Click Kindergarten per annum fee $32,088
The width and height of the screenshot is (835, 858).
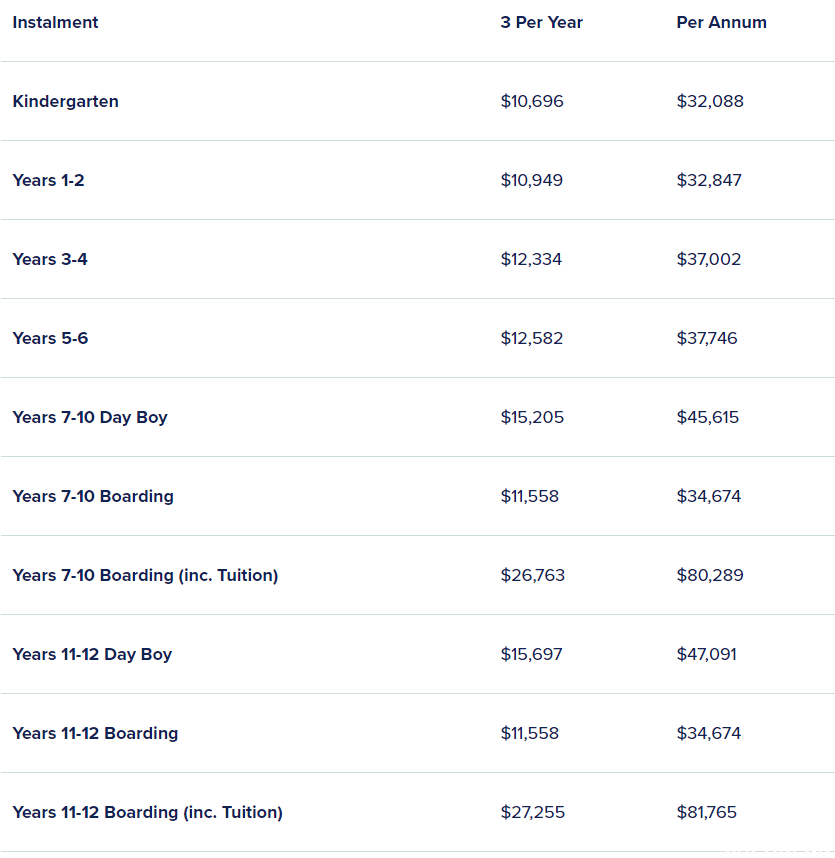pyautogui.click(x=710, y=101)
